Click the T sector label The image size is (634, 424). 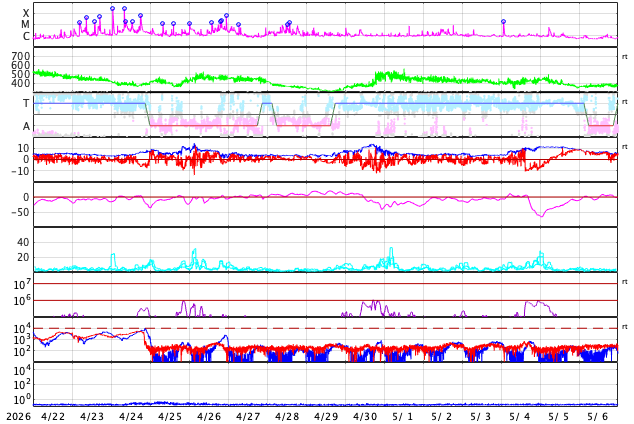pos(26,103)
